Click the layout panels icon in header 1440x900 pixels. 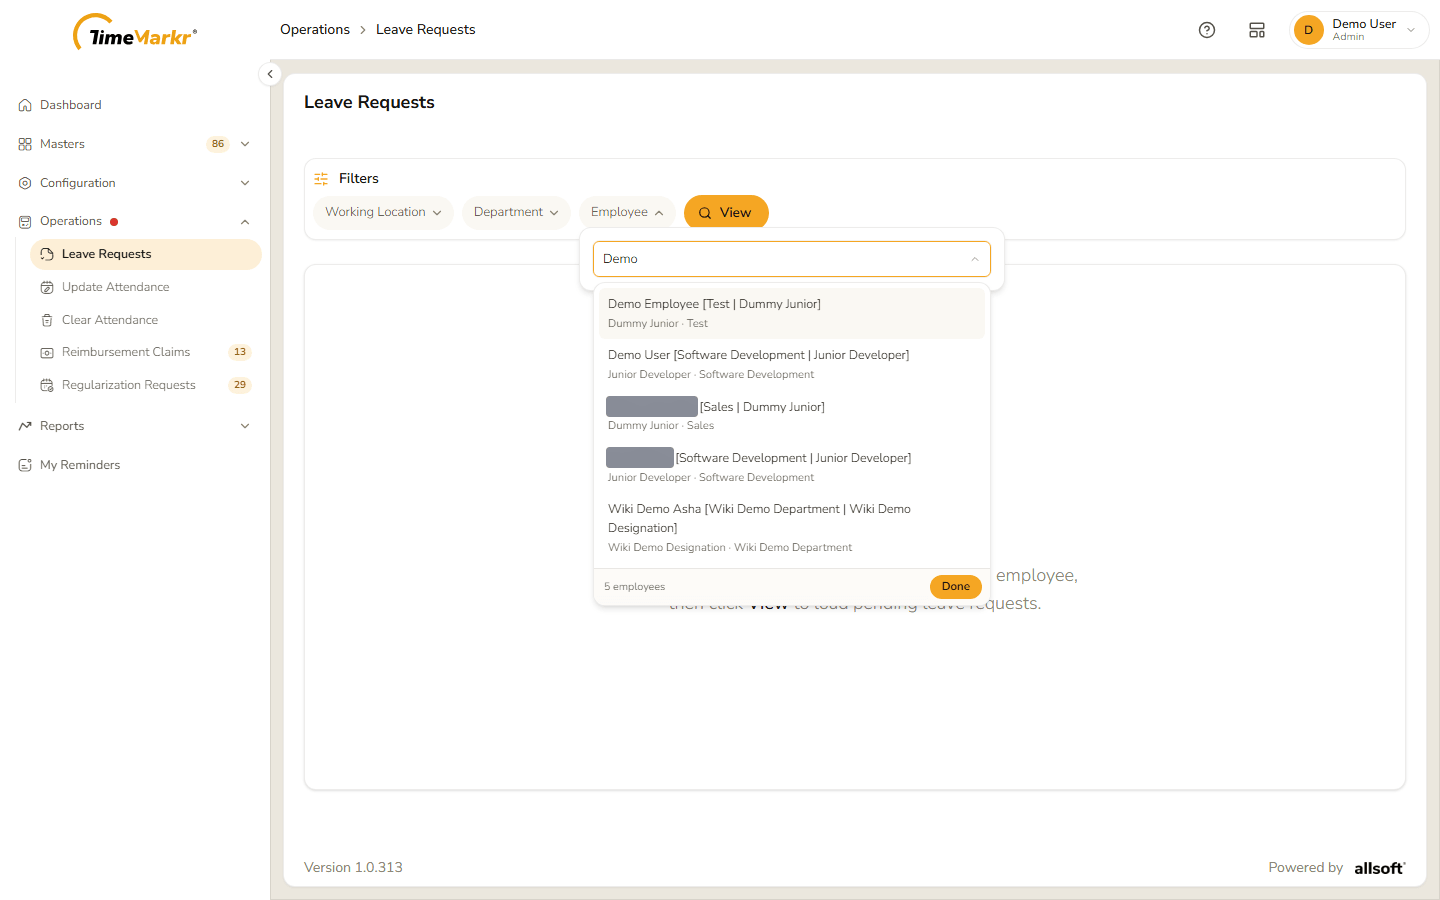tap(1257, 30)
